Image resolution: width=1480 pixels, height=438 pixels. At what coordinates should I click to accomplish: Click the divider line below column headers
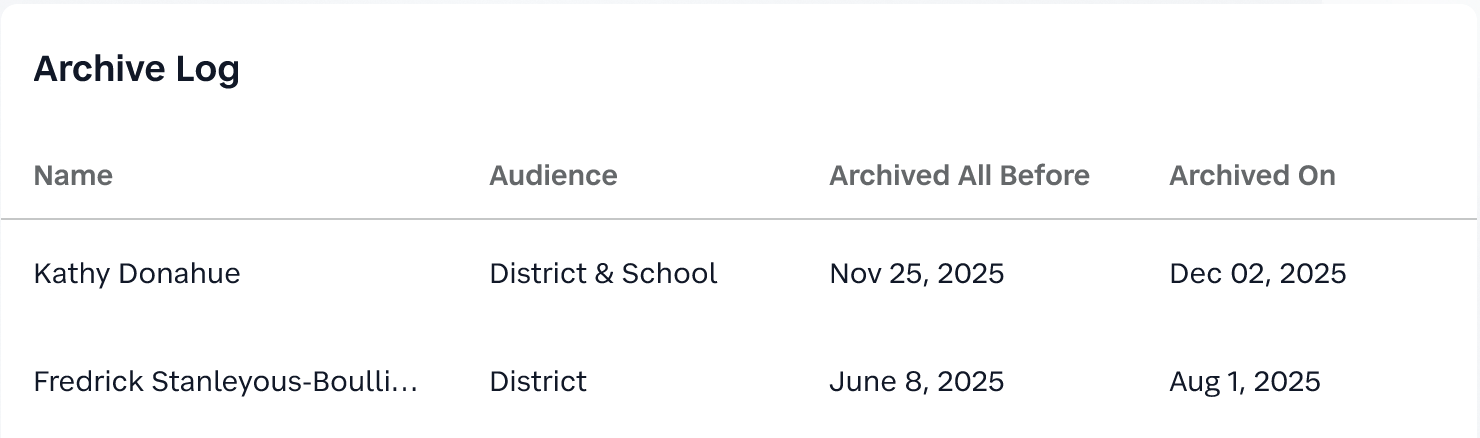pos(738,218)
